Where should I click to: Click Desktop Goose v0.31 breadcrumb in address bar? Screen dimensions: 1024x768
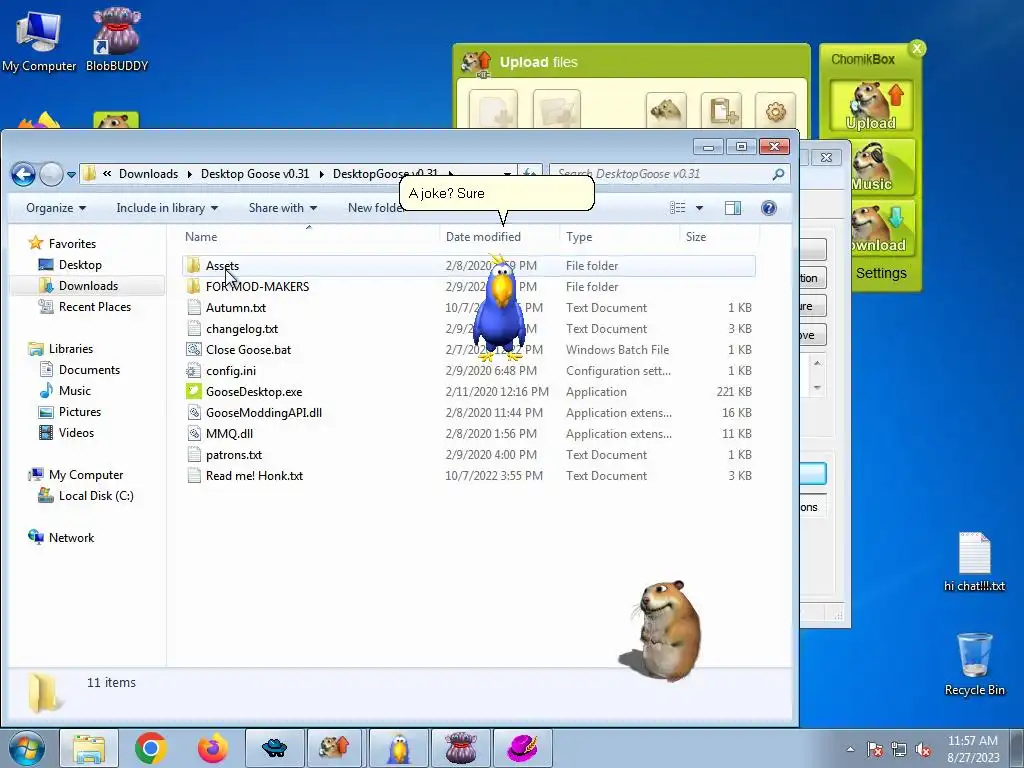point(255,174)
